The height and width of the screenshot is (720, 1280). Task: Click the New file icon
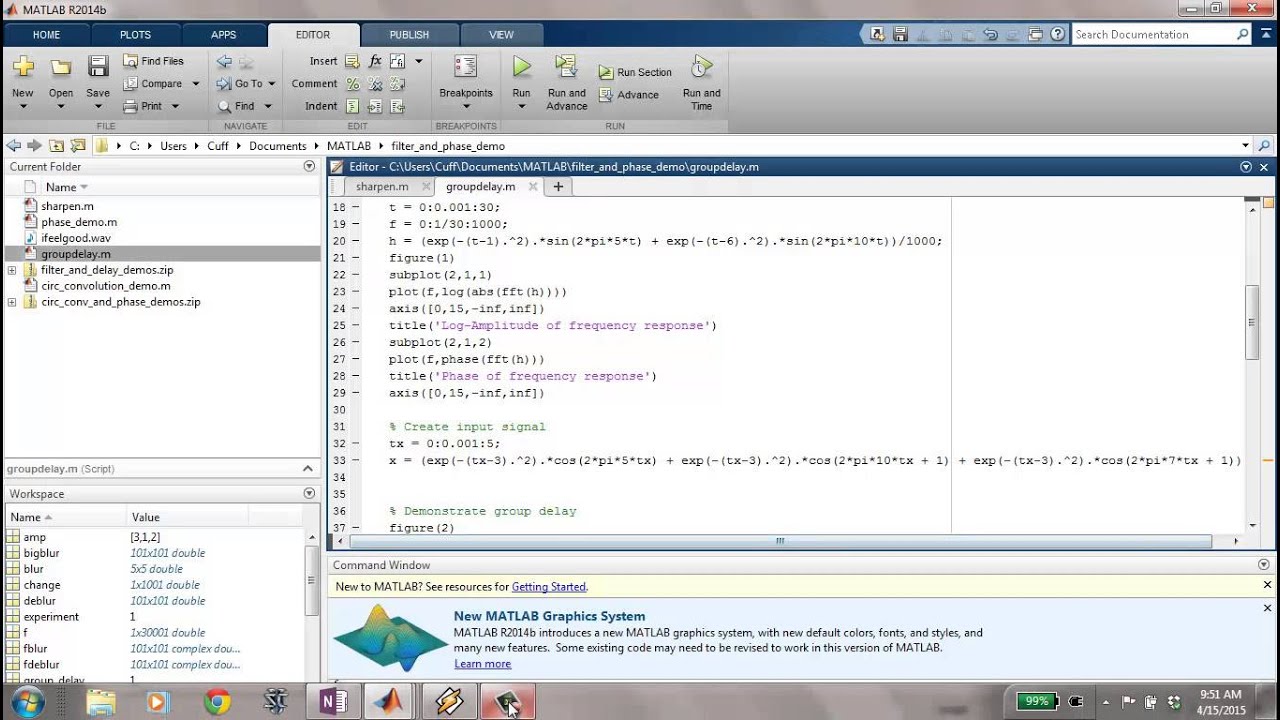point(23,68)
